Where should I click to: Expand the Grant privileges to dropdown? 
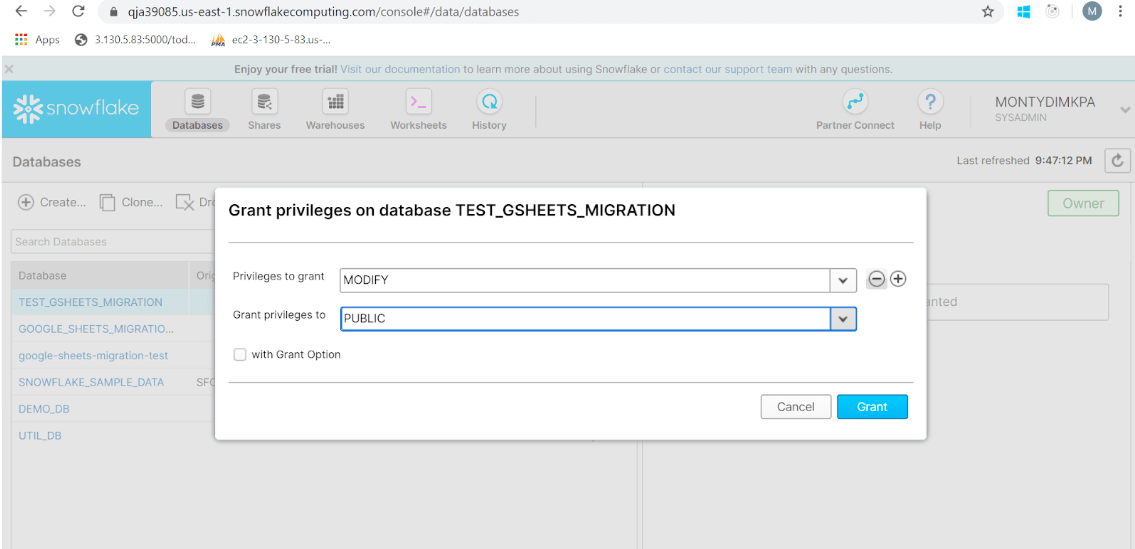tap(843, 319)
